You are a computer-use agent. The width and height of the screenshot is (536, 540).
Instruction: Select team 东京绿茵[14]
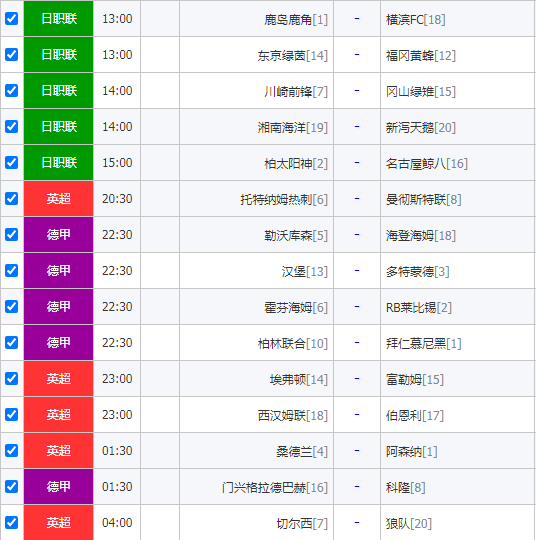pyautogui.click(x=293, y=56)
